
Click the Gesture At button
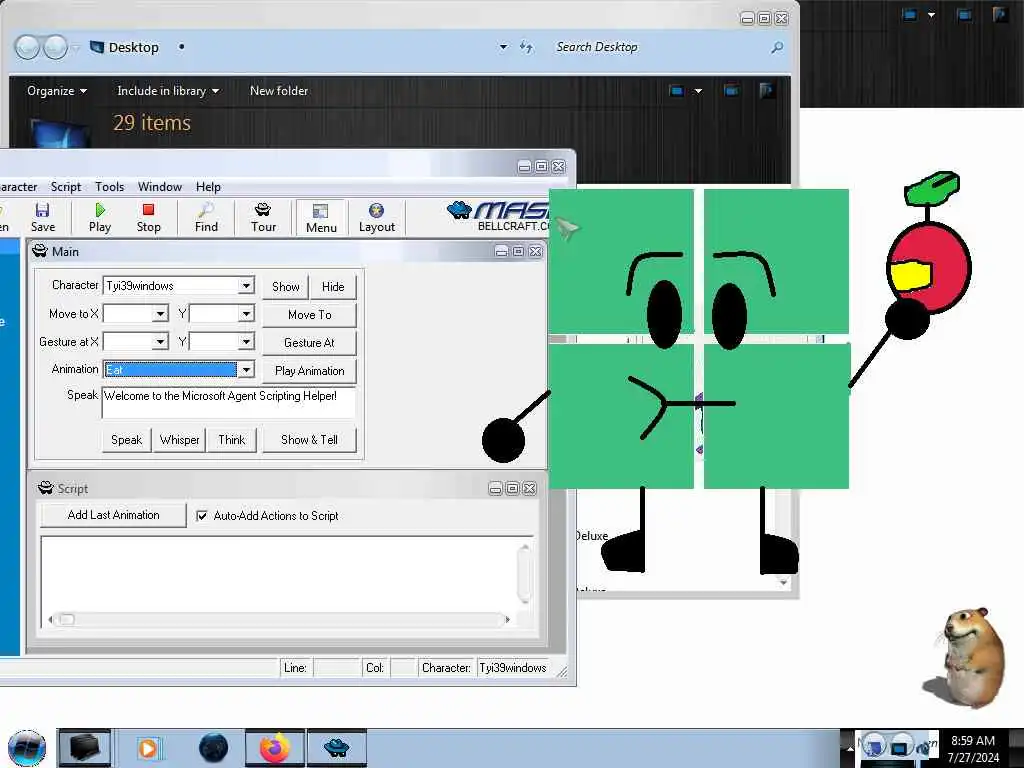[310, 343]
